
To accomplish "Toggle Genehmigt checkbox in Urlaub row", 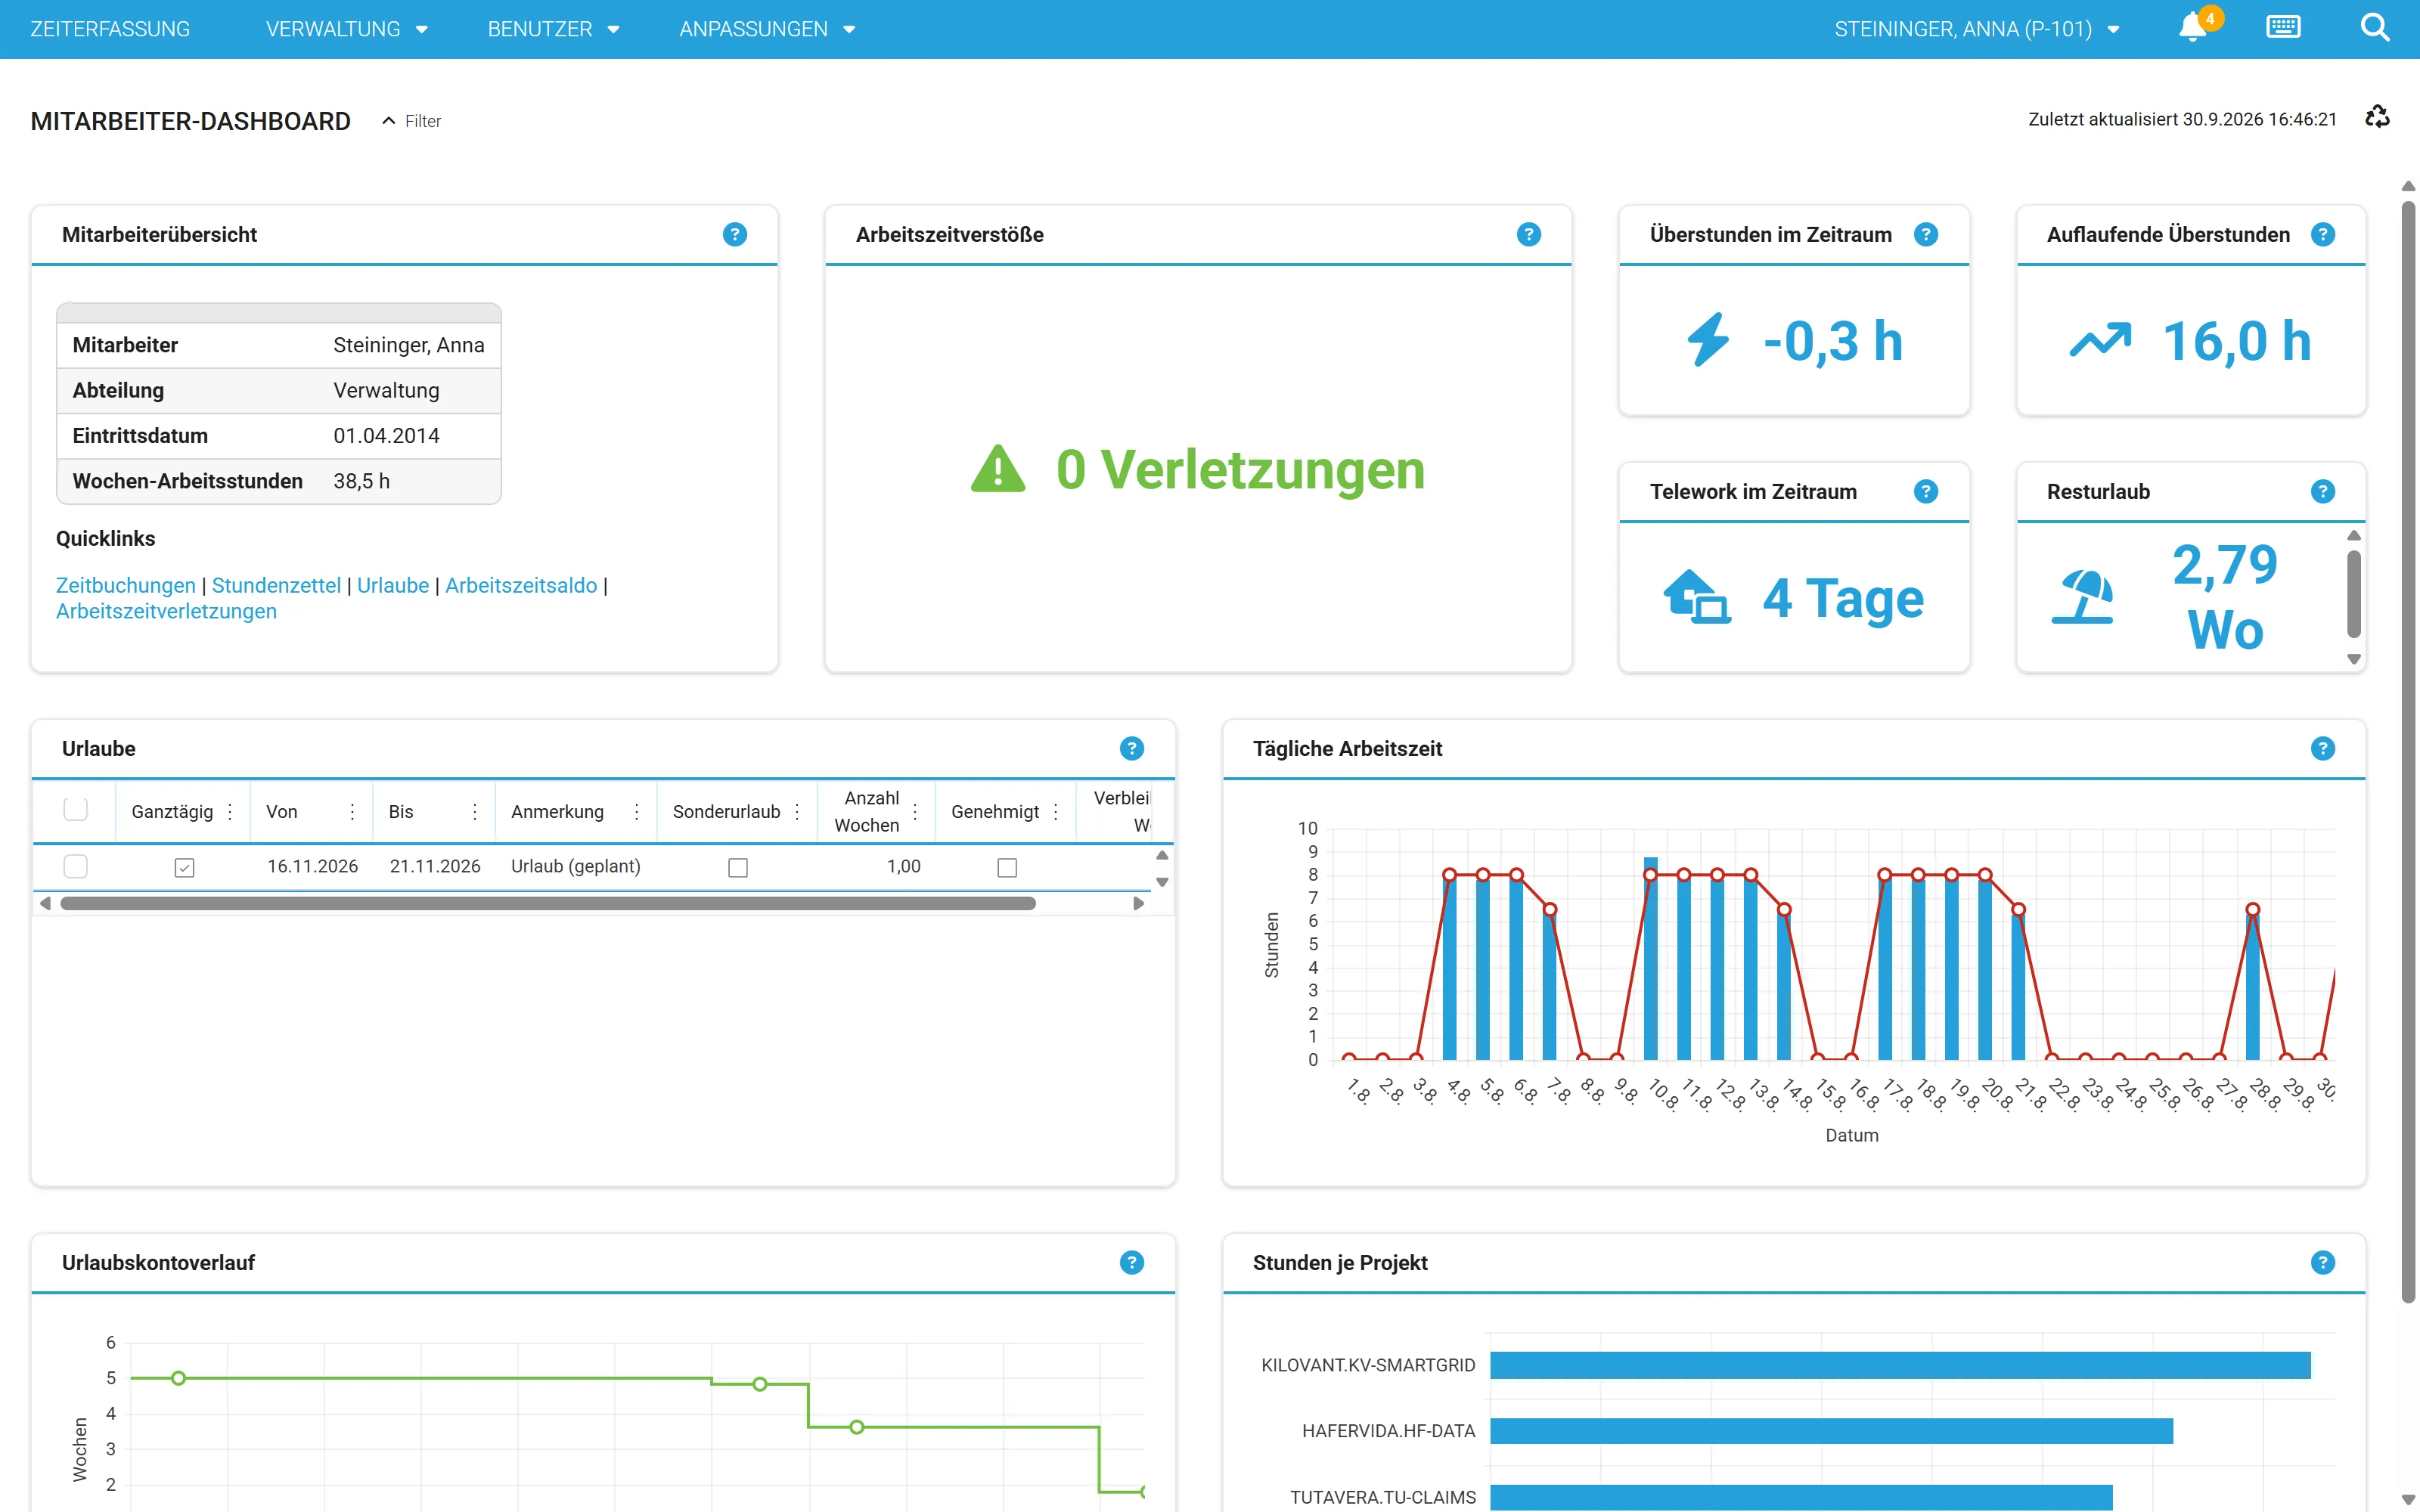I will tap(1007, 867).
